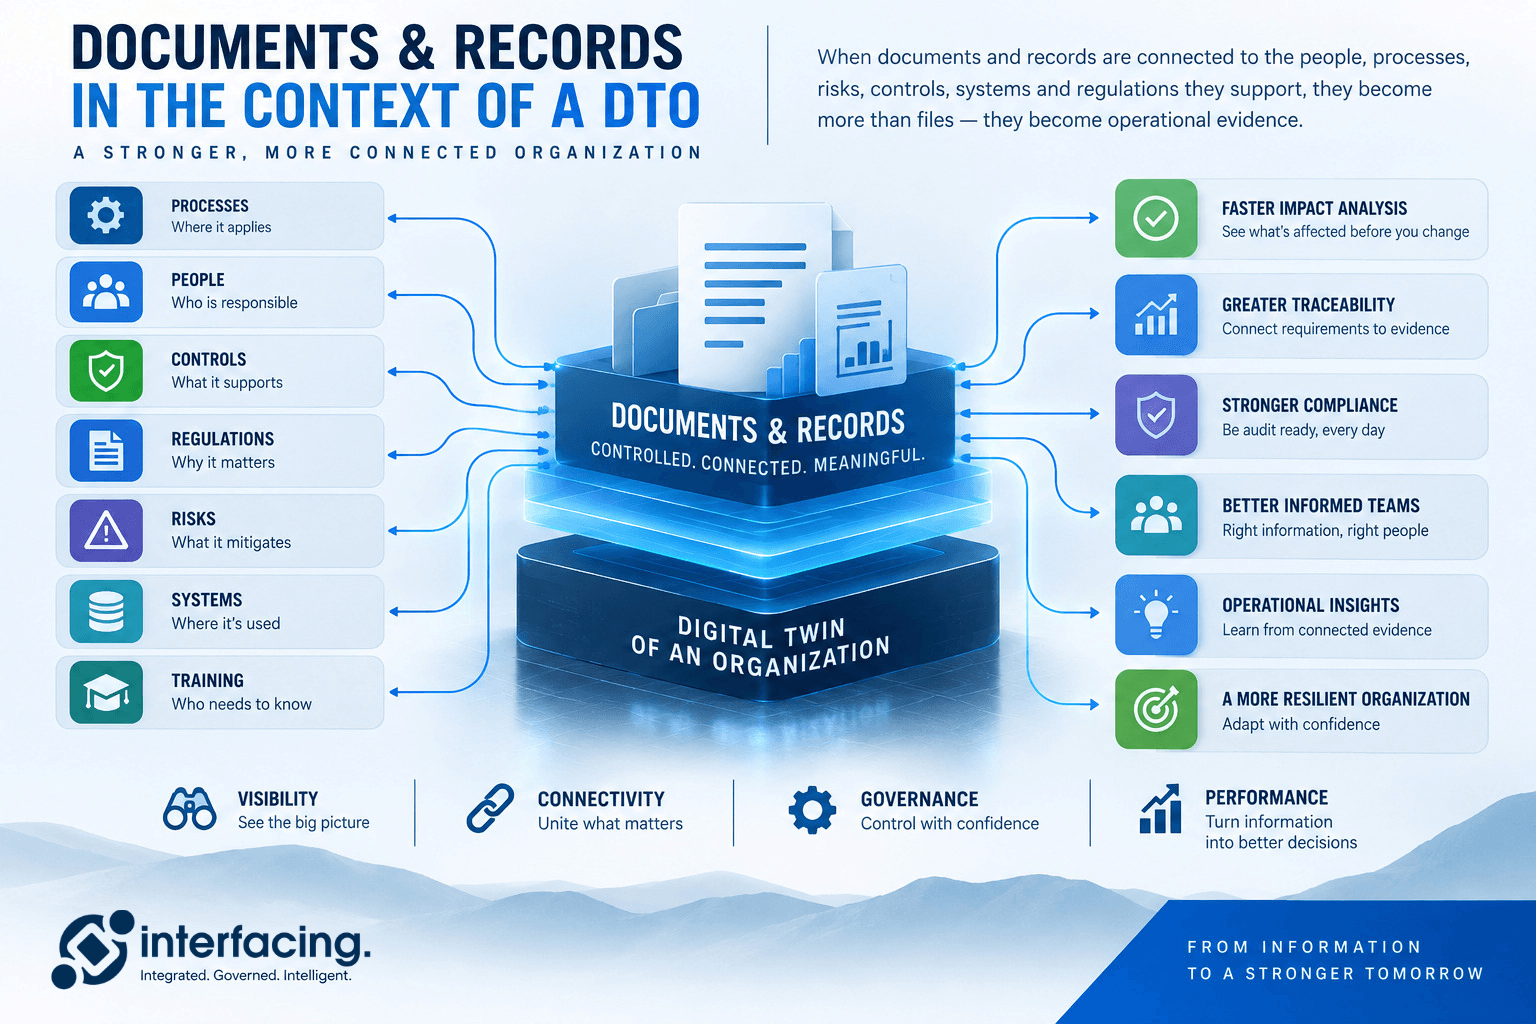Select the Systems database icon

click(x=106, y=611)
